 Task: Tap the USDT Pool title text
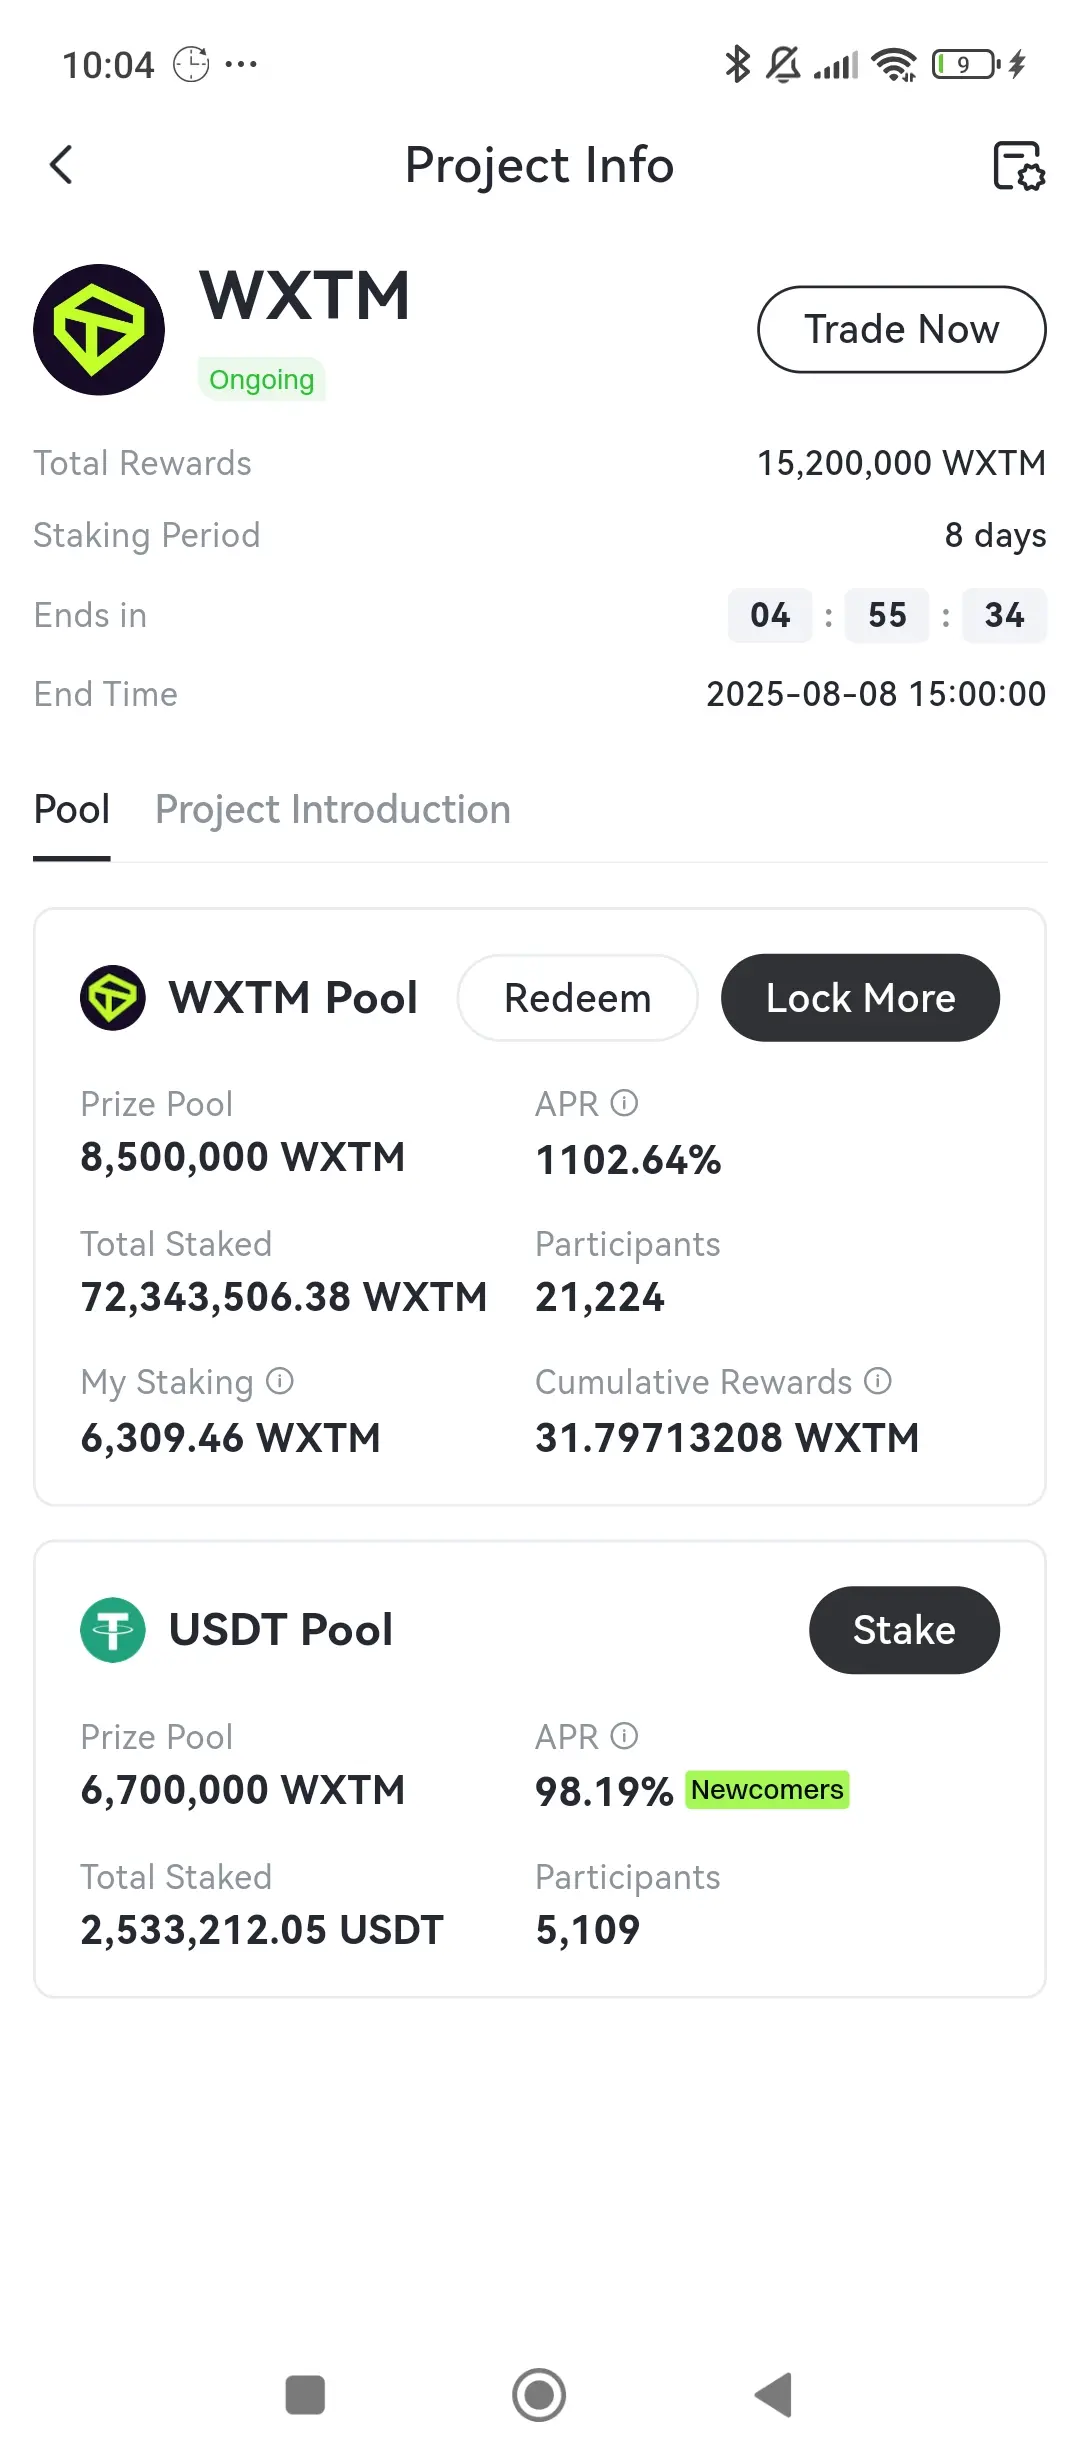coord(281,1630)
